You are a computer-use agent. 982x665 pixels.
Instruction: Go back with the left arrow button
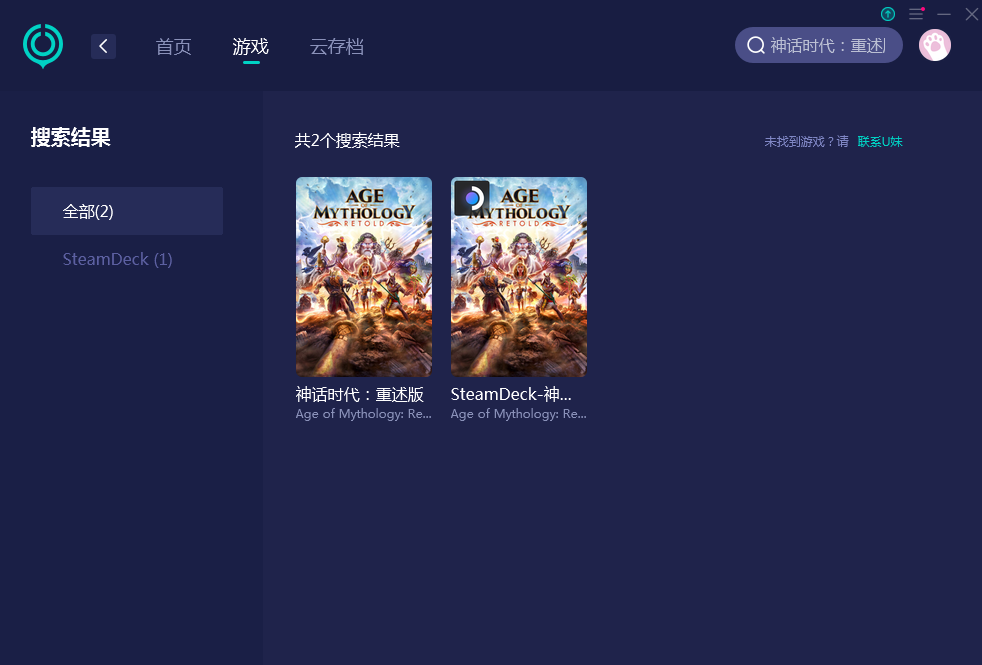tap(103, 46)
